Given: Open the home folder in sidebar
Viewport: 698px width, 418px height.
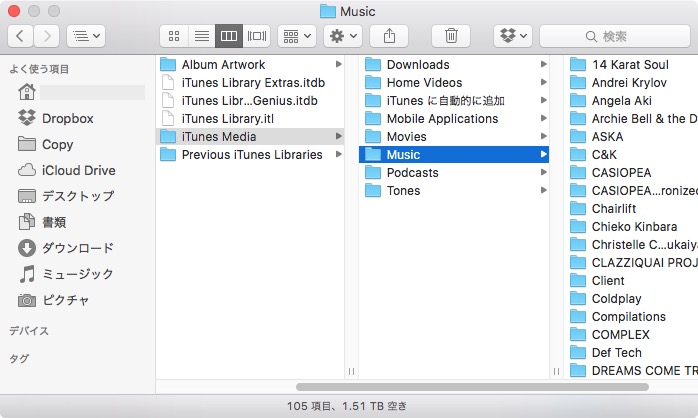Looking at the screenshot, I should (81, 92).
